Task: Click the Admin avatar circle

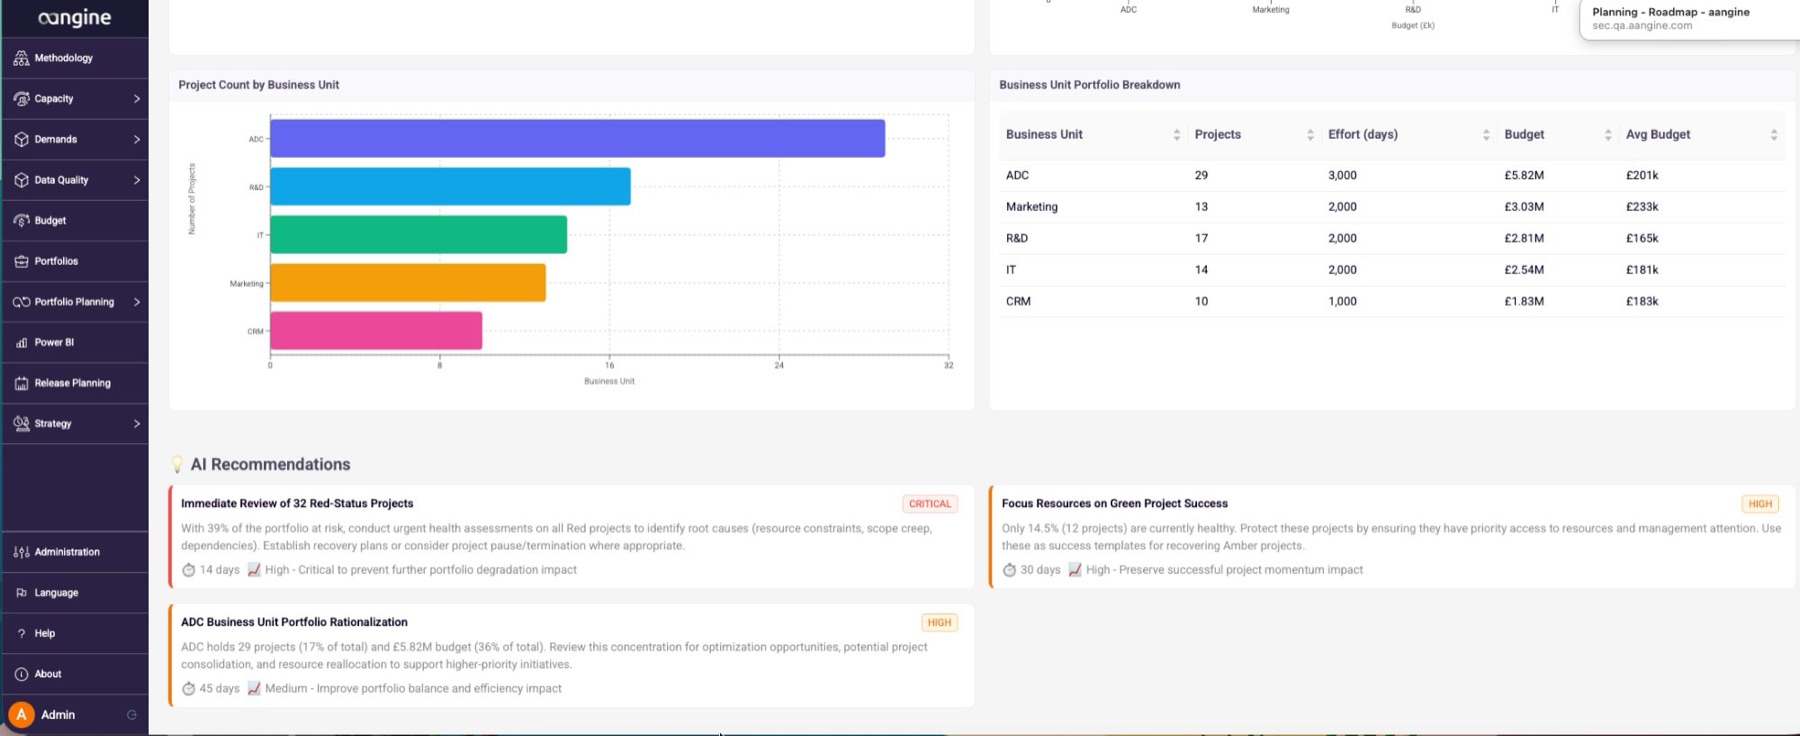Action: tap(21, 715)
